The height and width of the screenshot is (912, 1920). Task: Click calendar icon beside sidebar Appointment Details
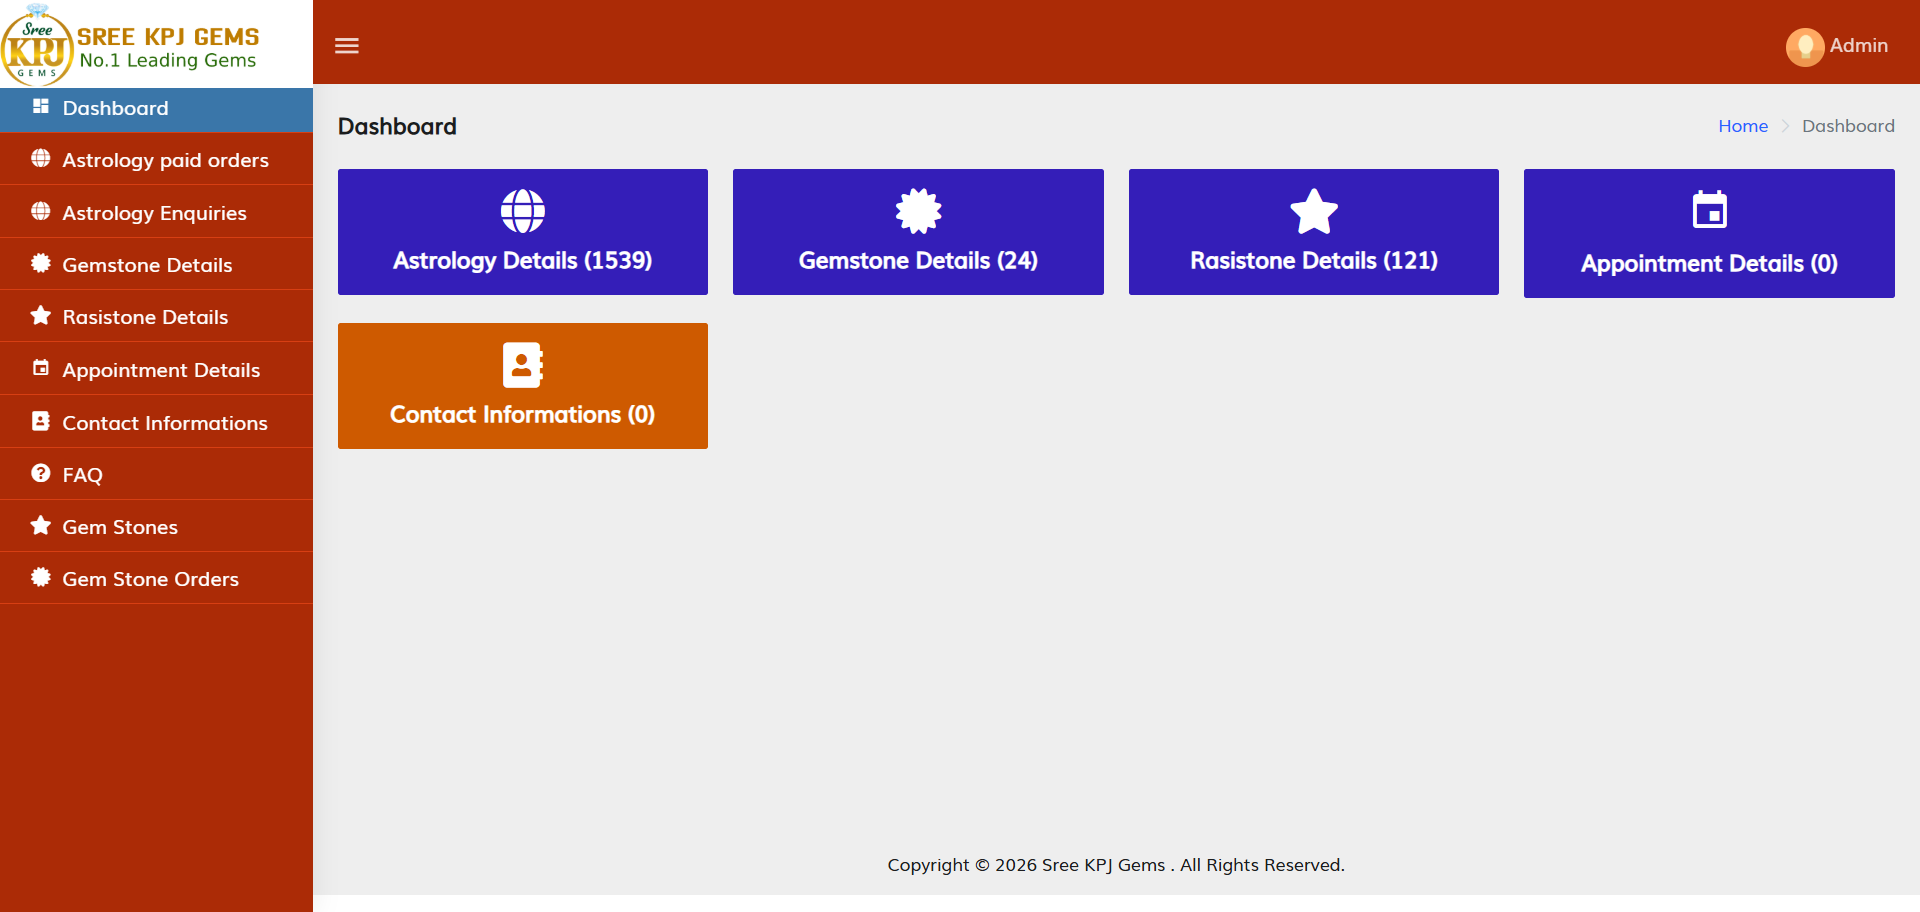pos(41,368)
